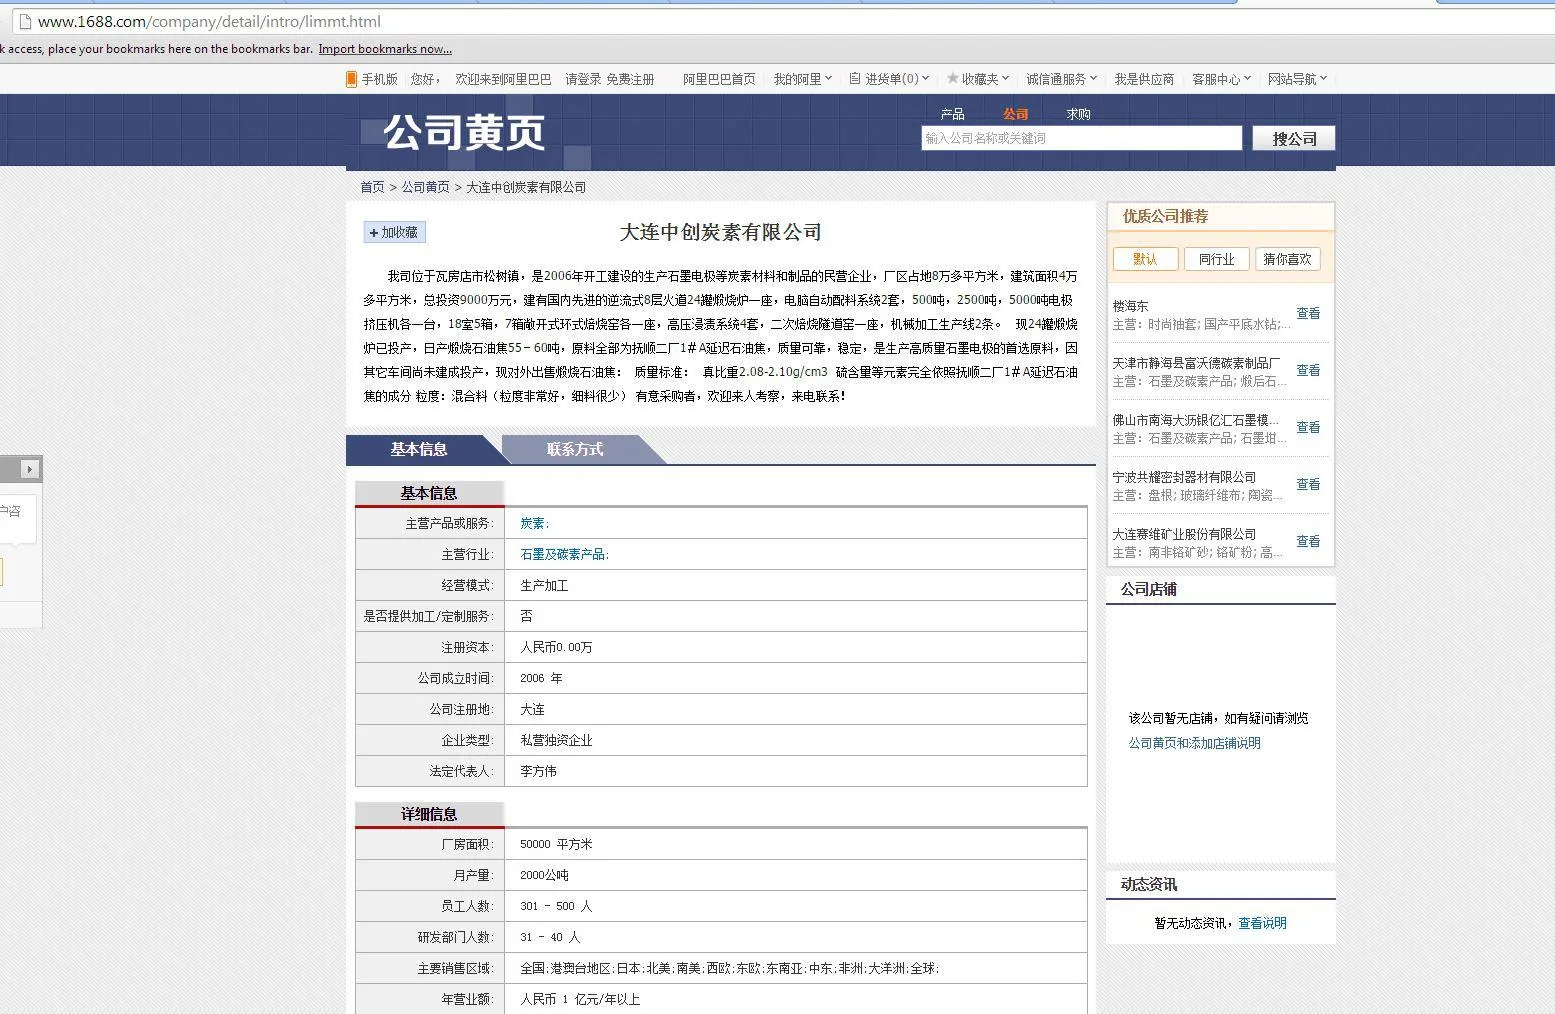Click the 50000 平方米 factory area value
Image resolution: width=1555 pixels, height=1014 pixels.
click(556, 844)
